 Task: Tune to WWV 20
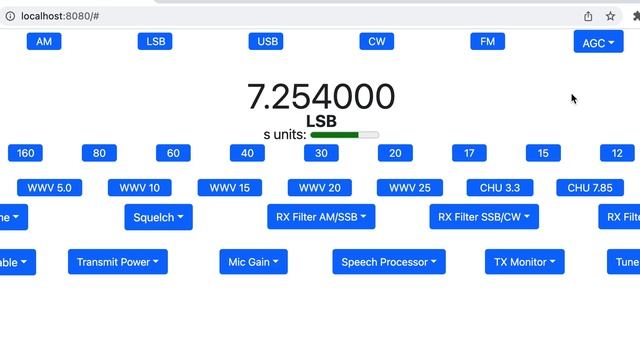point(320,188)
